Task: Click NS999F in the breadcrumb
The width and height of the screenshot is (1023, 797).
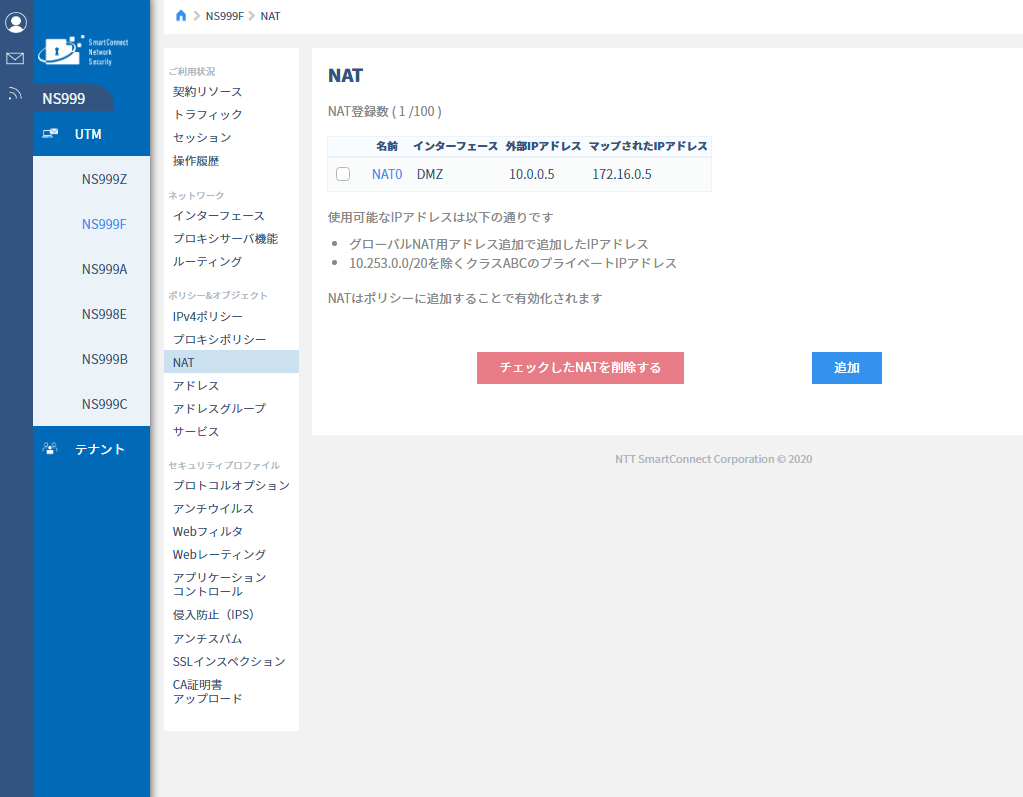Action: [x=224, y=16]
